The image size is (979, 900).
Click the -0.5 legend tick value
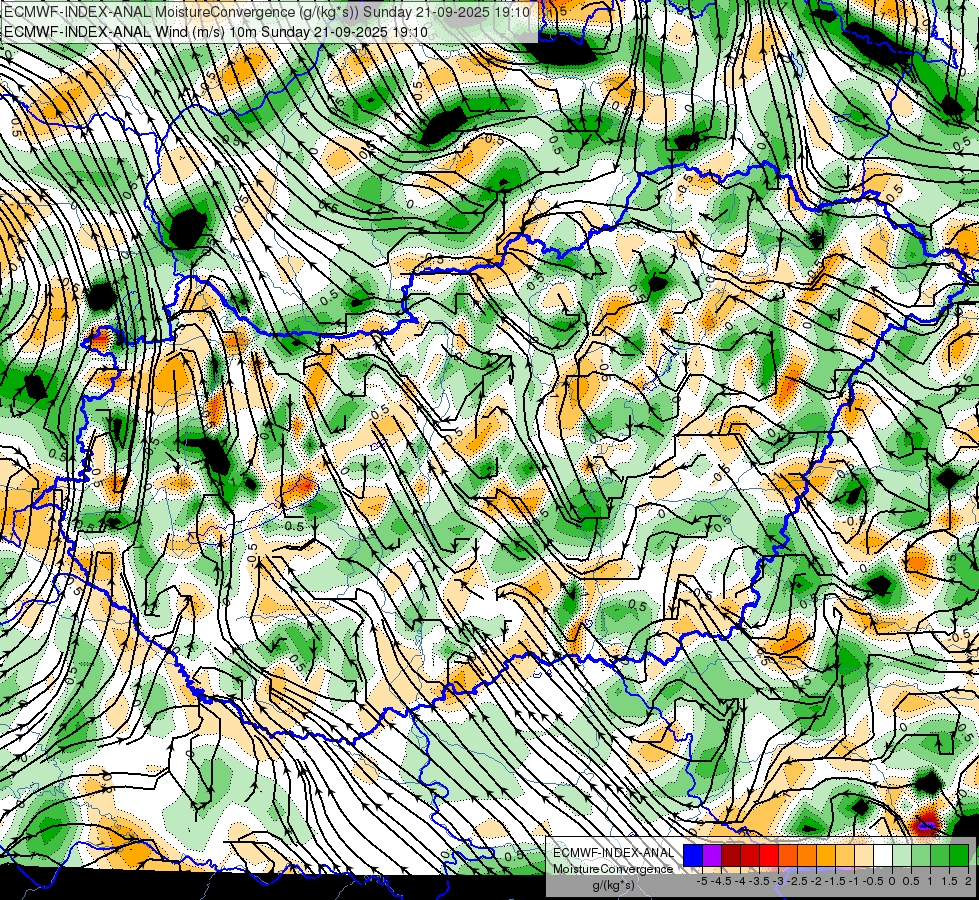[x=873, y=881]
